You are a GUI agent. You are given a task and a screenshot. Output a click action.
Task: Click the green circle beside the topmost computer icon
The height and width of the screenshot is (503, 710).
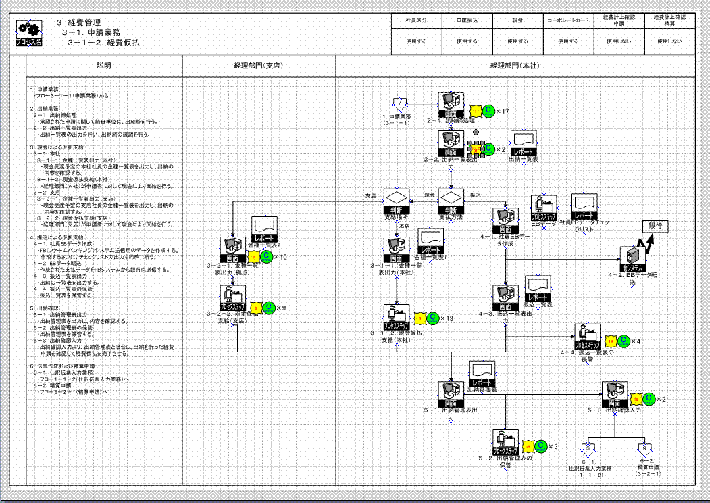tap(487, 110)
